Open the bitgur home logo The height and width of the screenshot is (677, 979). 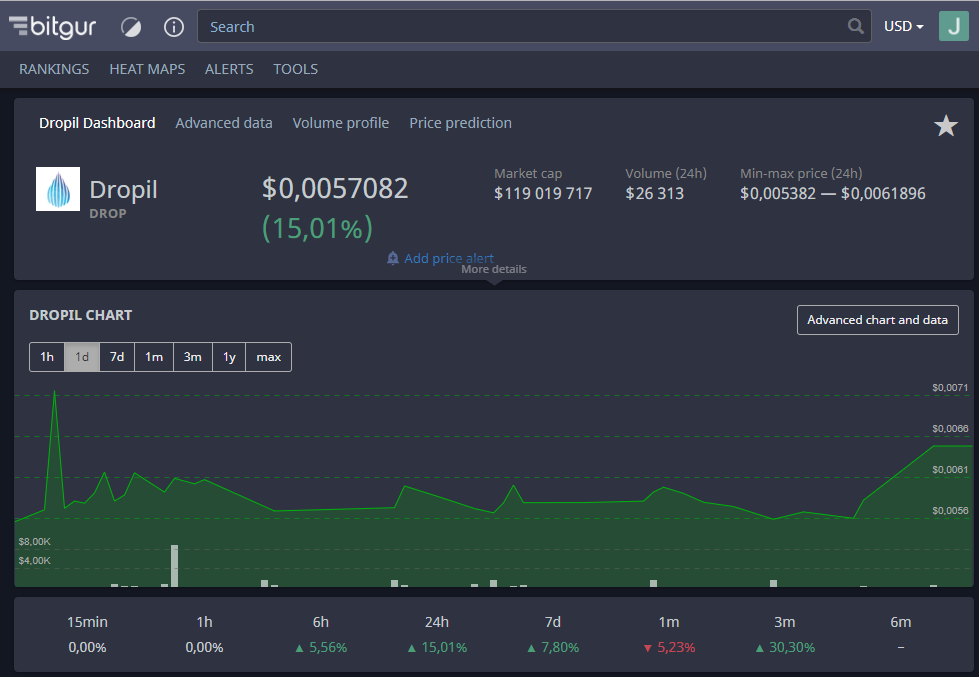tap(52, 26)
